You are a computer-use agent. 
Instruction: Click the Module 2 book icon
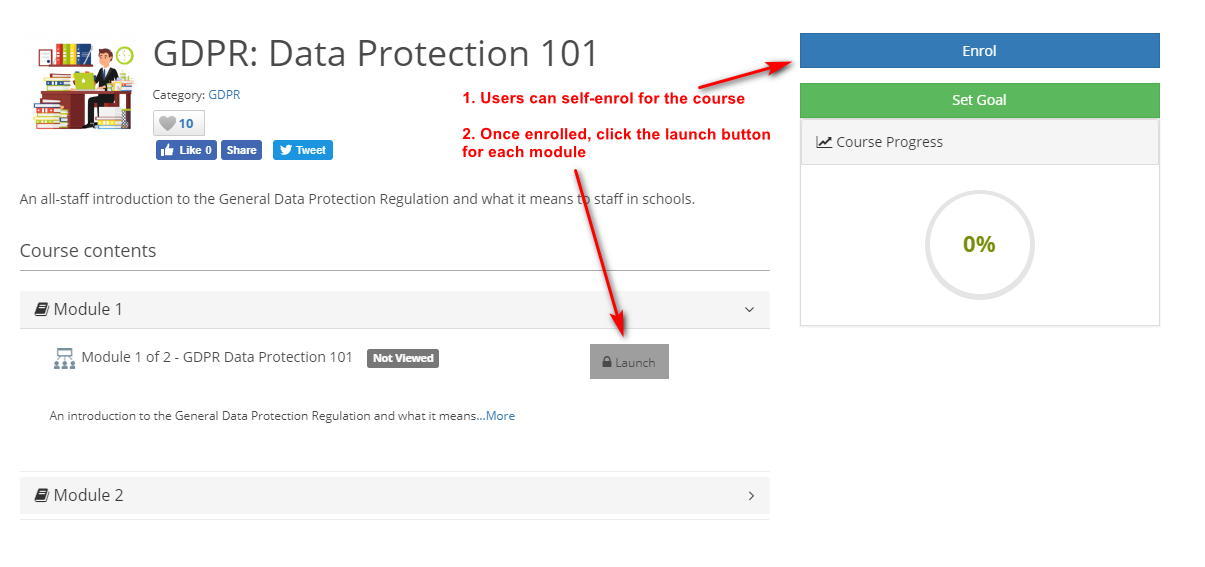[42, 496]
